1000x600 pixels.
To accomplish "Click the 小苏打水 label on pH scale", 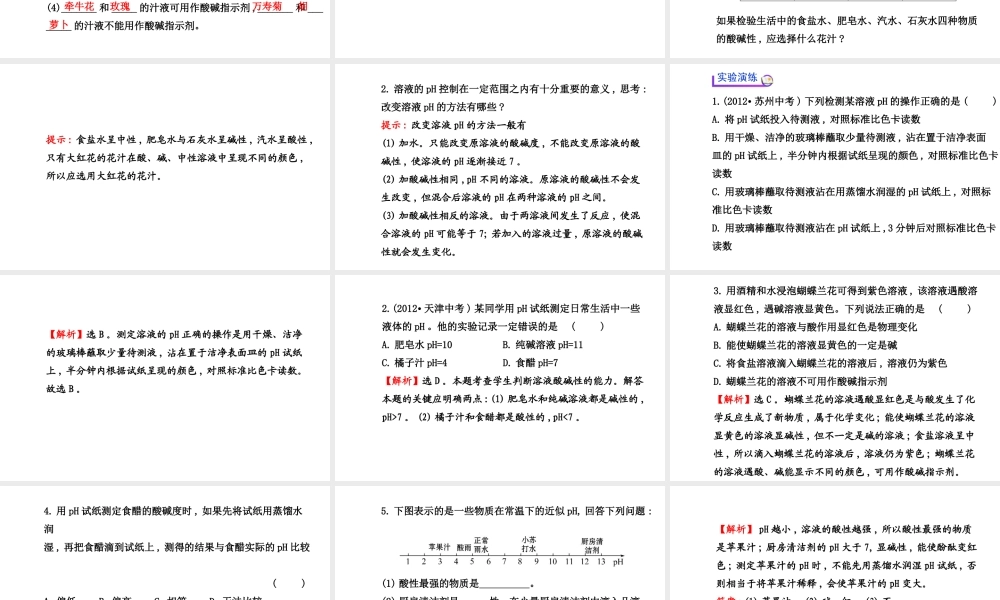I will coord(529,544).
